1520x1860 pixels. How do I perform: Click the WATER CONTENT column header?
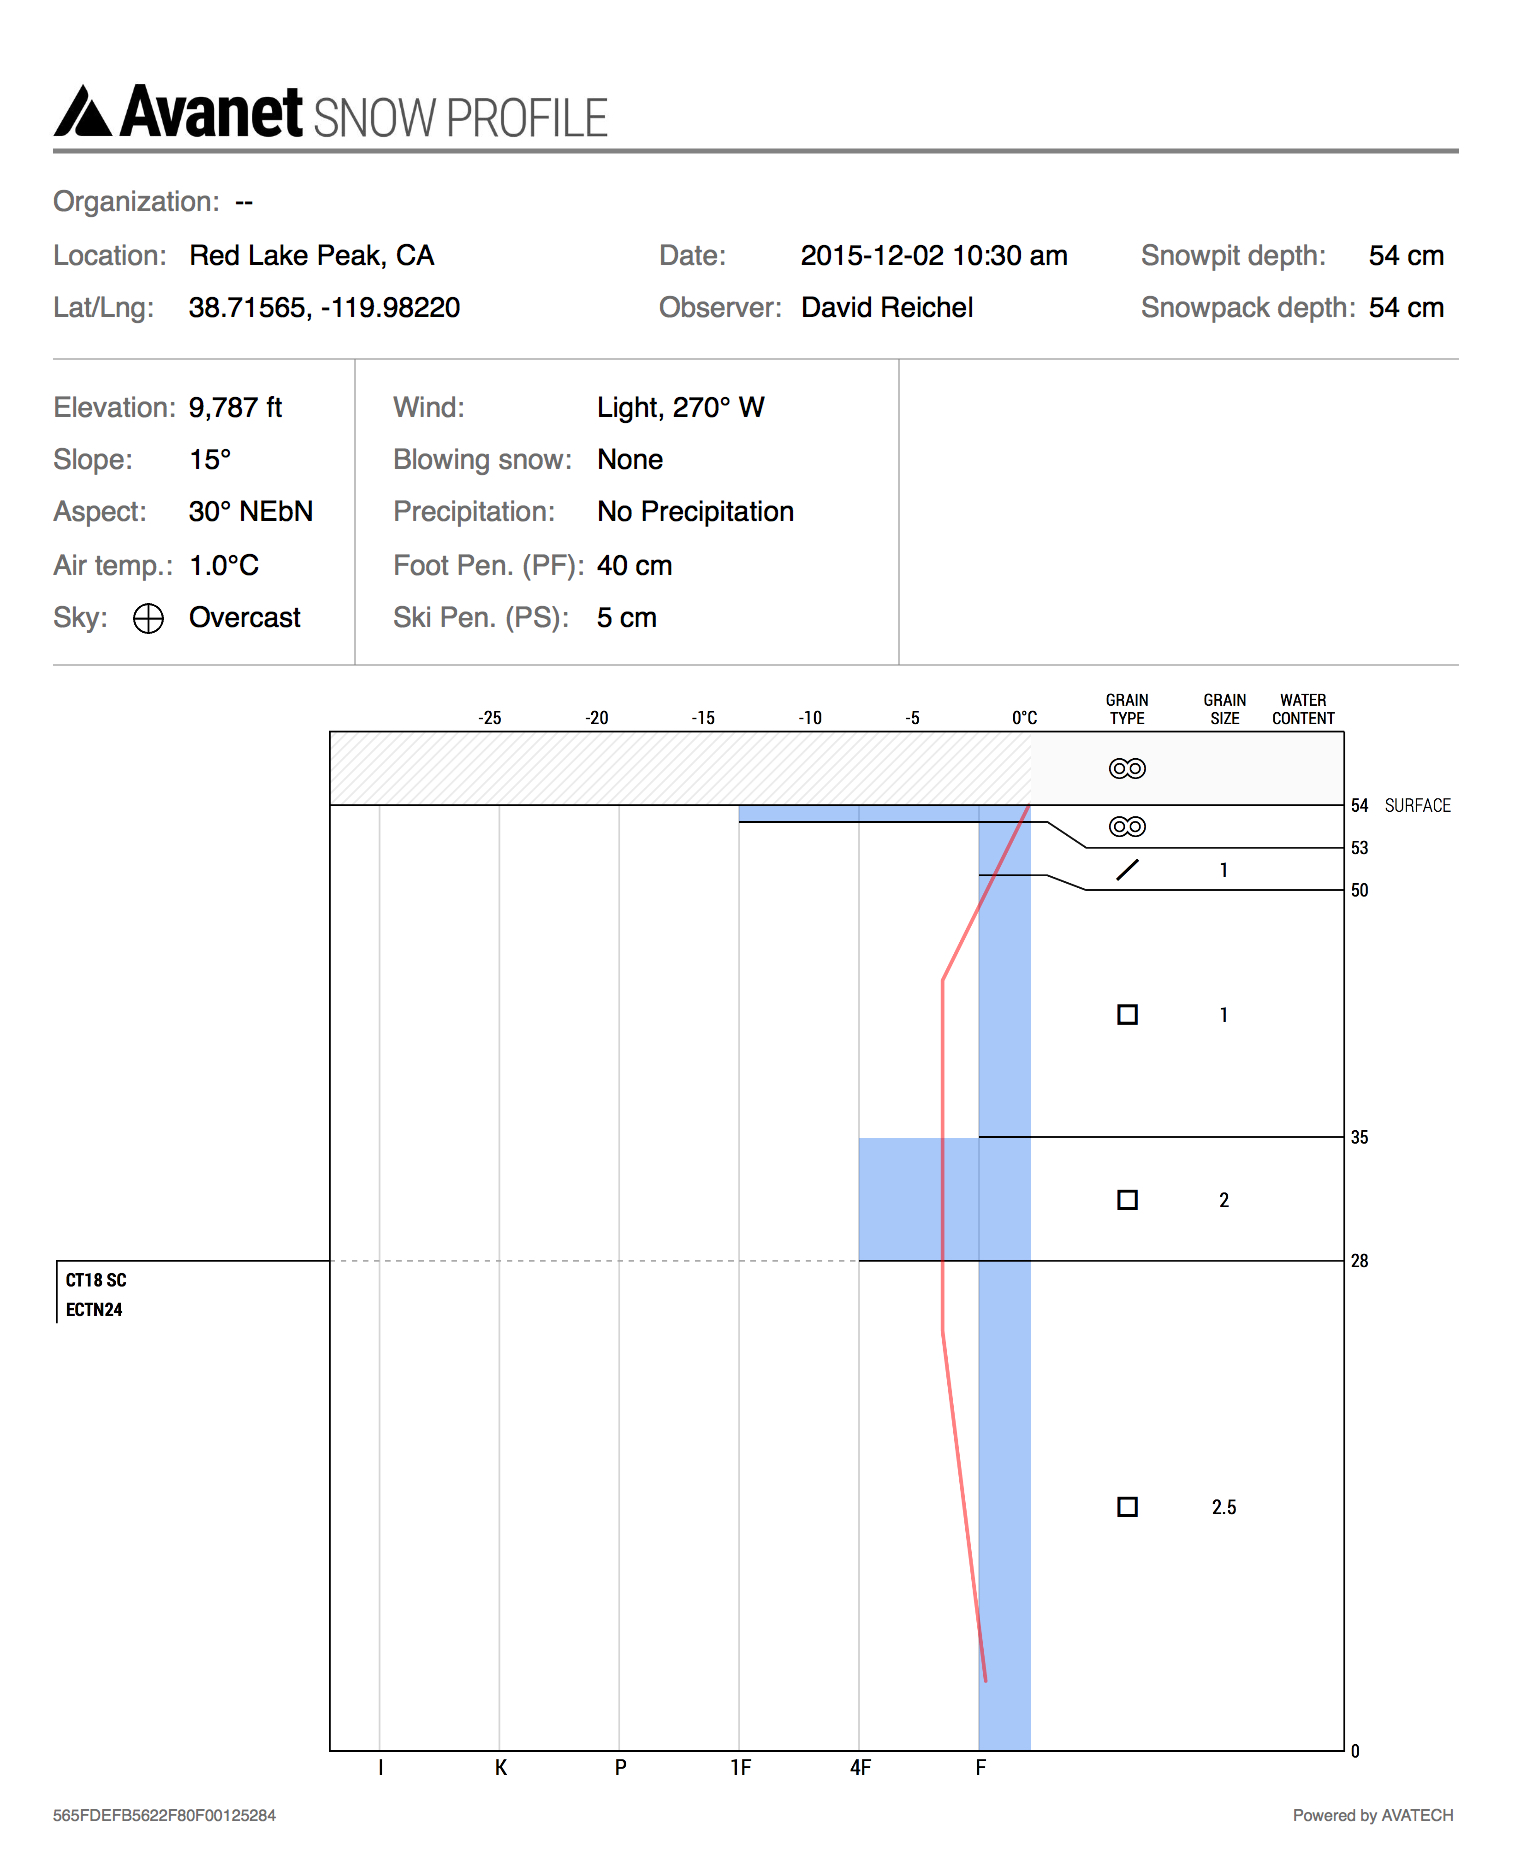click(1303, 709)
